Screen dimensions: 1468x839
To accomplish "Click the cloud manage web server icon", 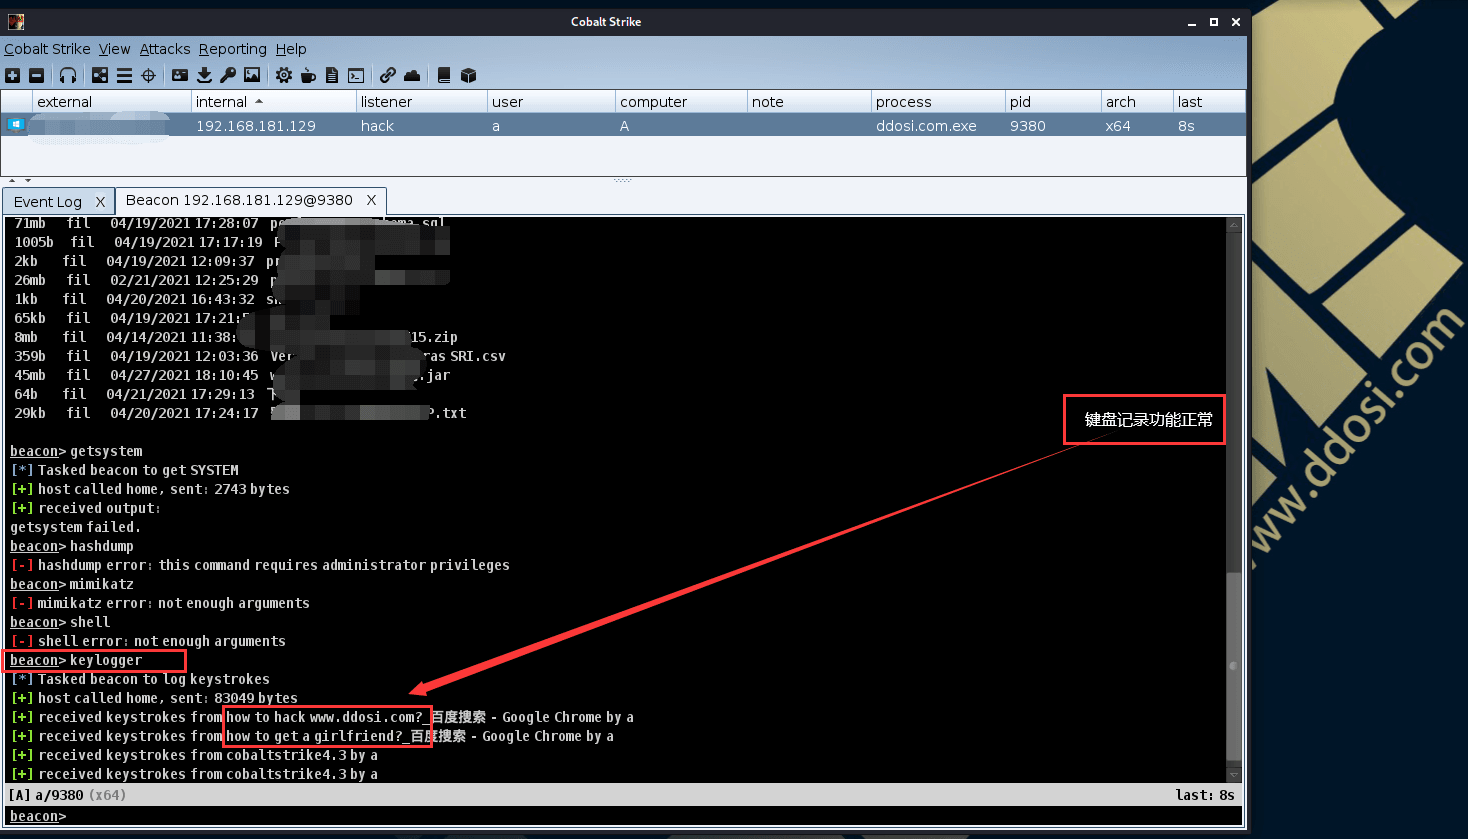I will 412,75.
